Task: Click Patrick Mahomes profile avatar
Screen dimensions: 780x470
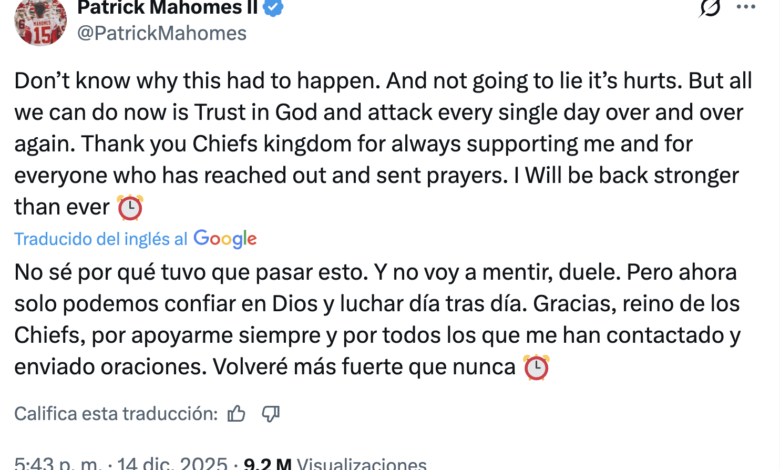Action: coord(40,18)
